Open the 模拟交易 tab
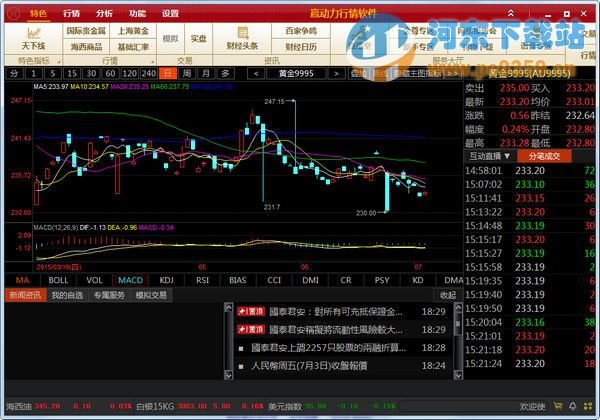 coord(152,295)
